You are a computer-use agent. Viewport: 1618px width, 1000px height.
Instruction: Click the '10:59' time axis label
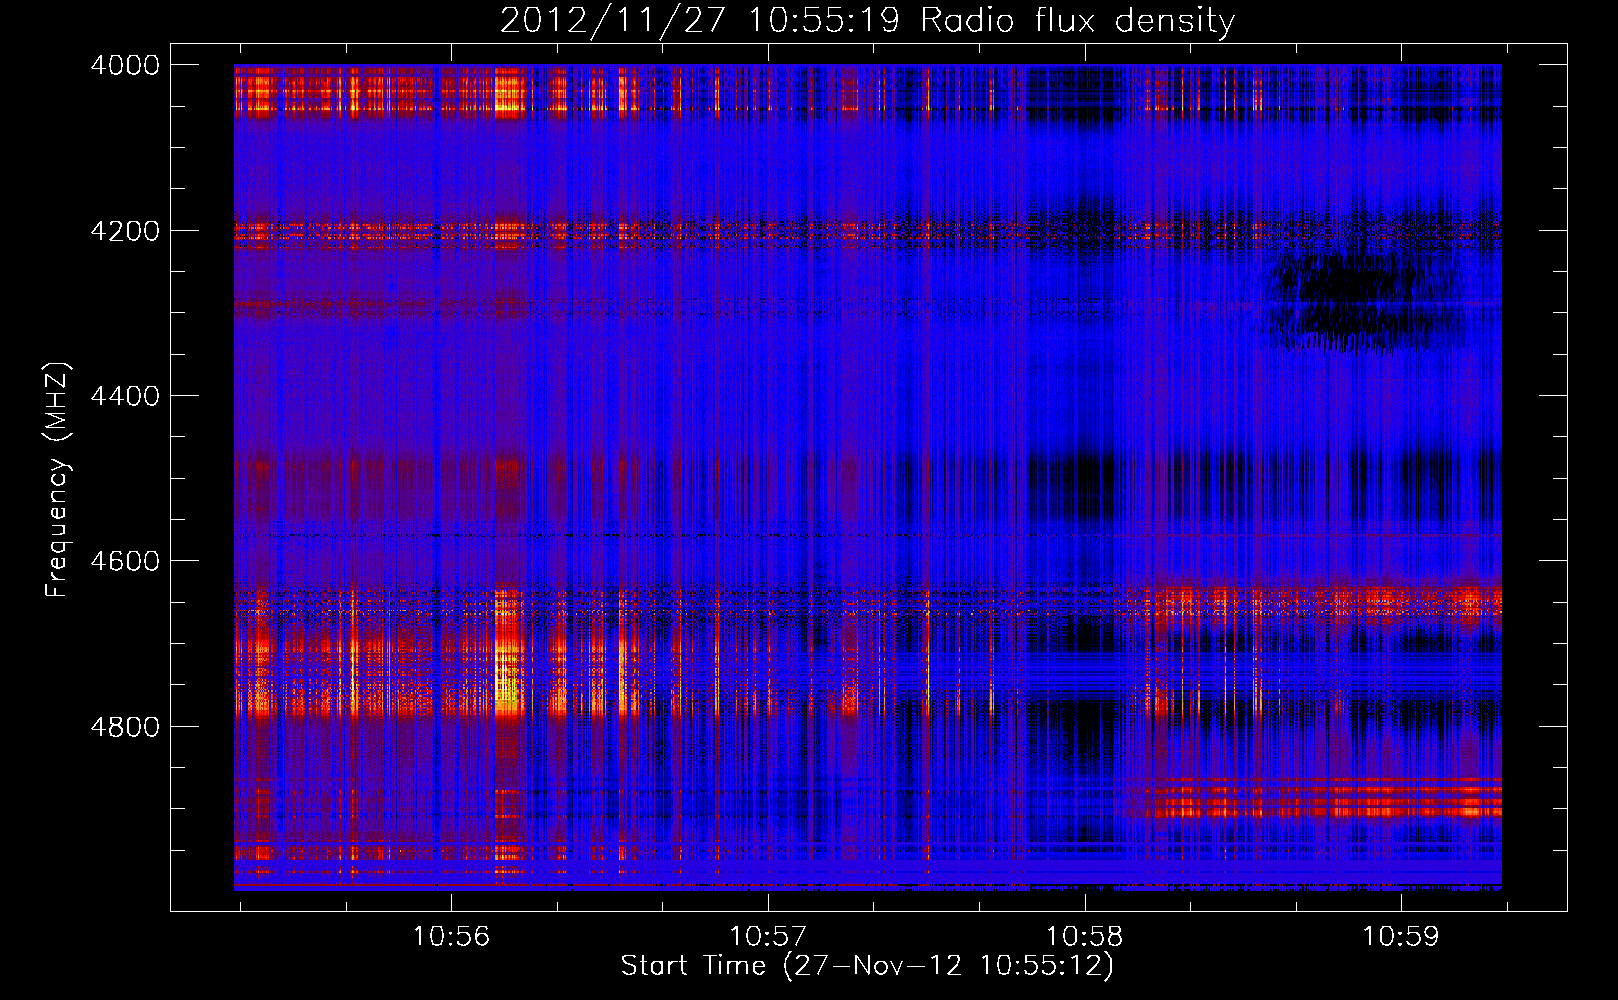[x=1401, y=937]
